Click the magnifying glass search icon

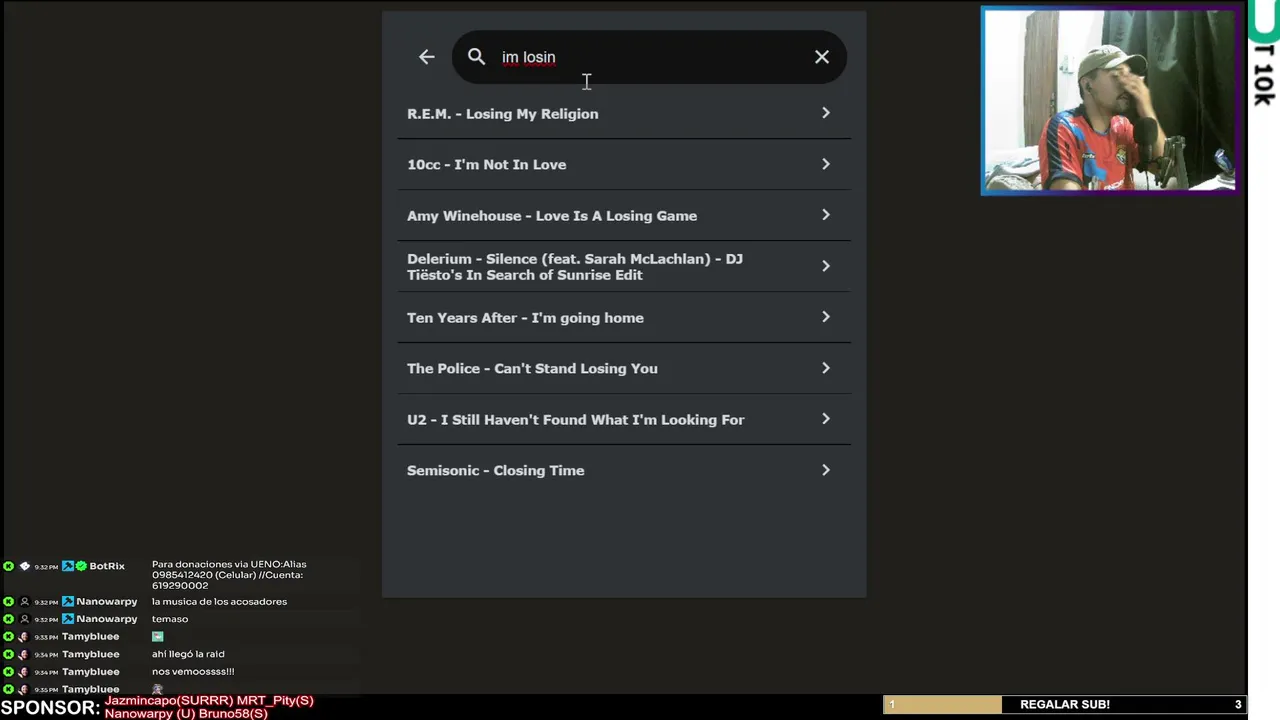476,57
